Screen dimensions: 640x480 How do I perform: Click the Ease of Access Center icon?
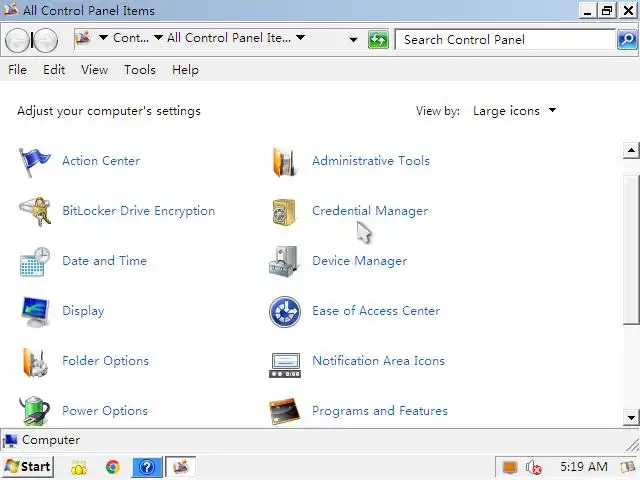[x=285, y=312]
